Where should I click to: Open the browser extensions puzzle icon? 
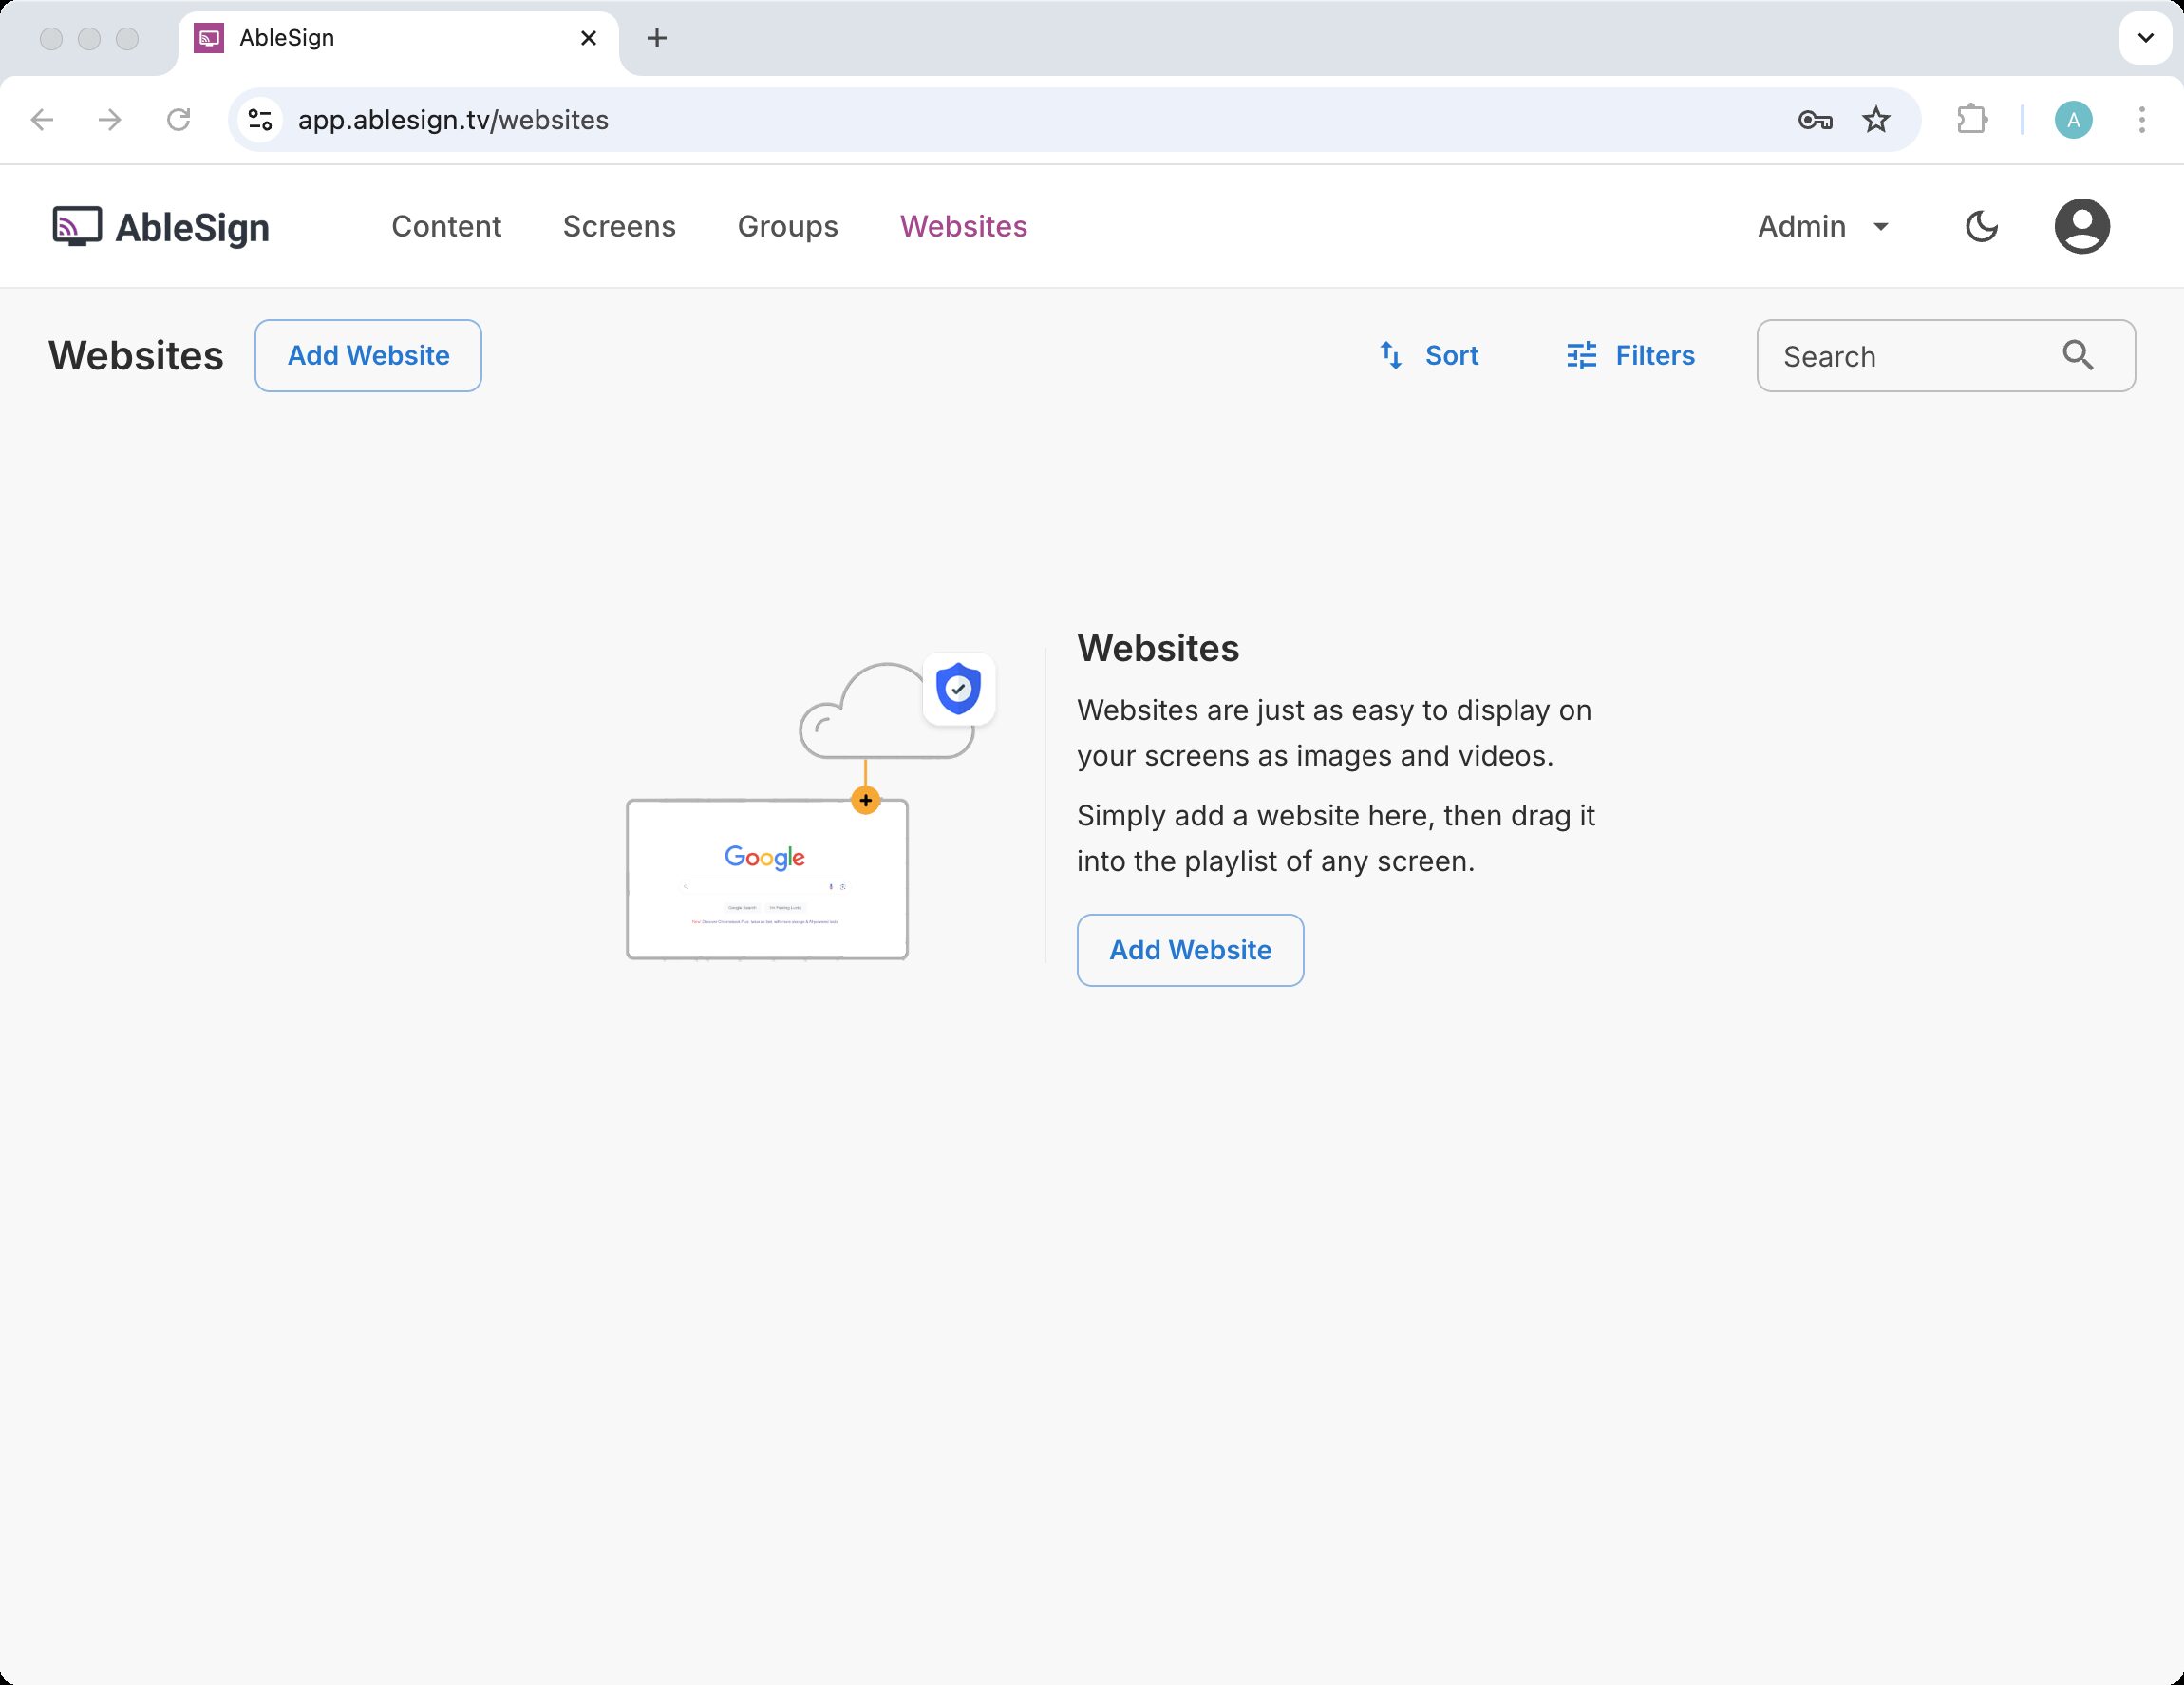[x=1971, y=120]
